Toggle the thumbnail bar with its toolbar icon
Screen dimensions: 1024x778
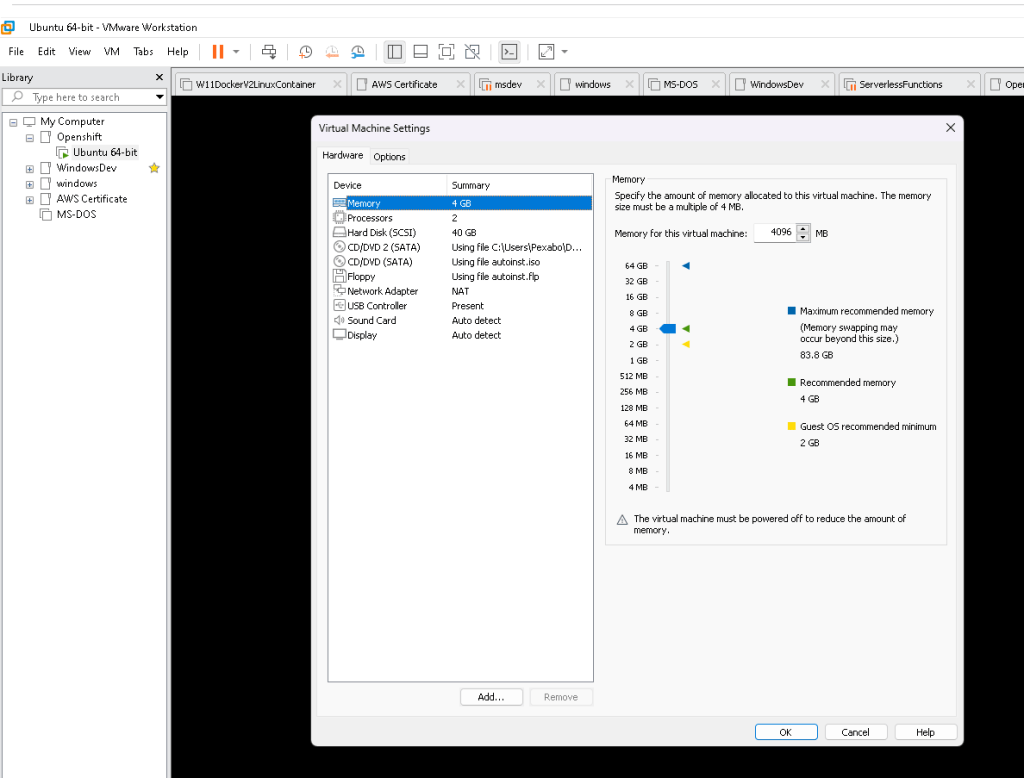point(421,52)
